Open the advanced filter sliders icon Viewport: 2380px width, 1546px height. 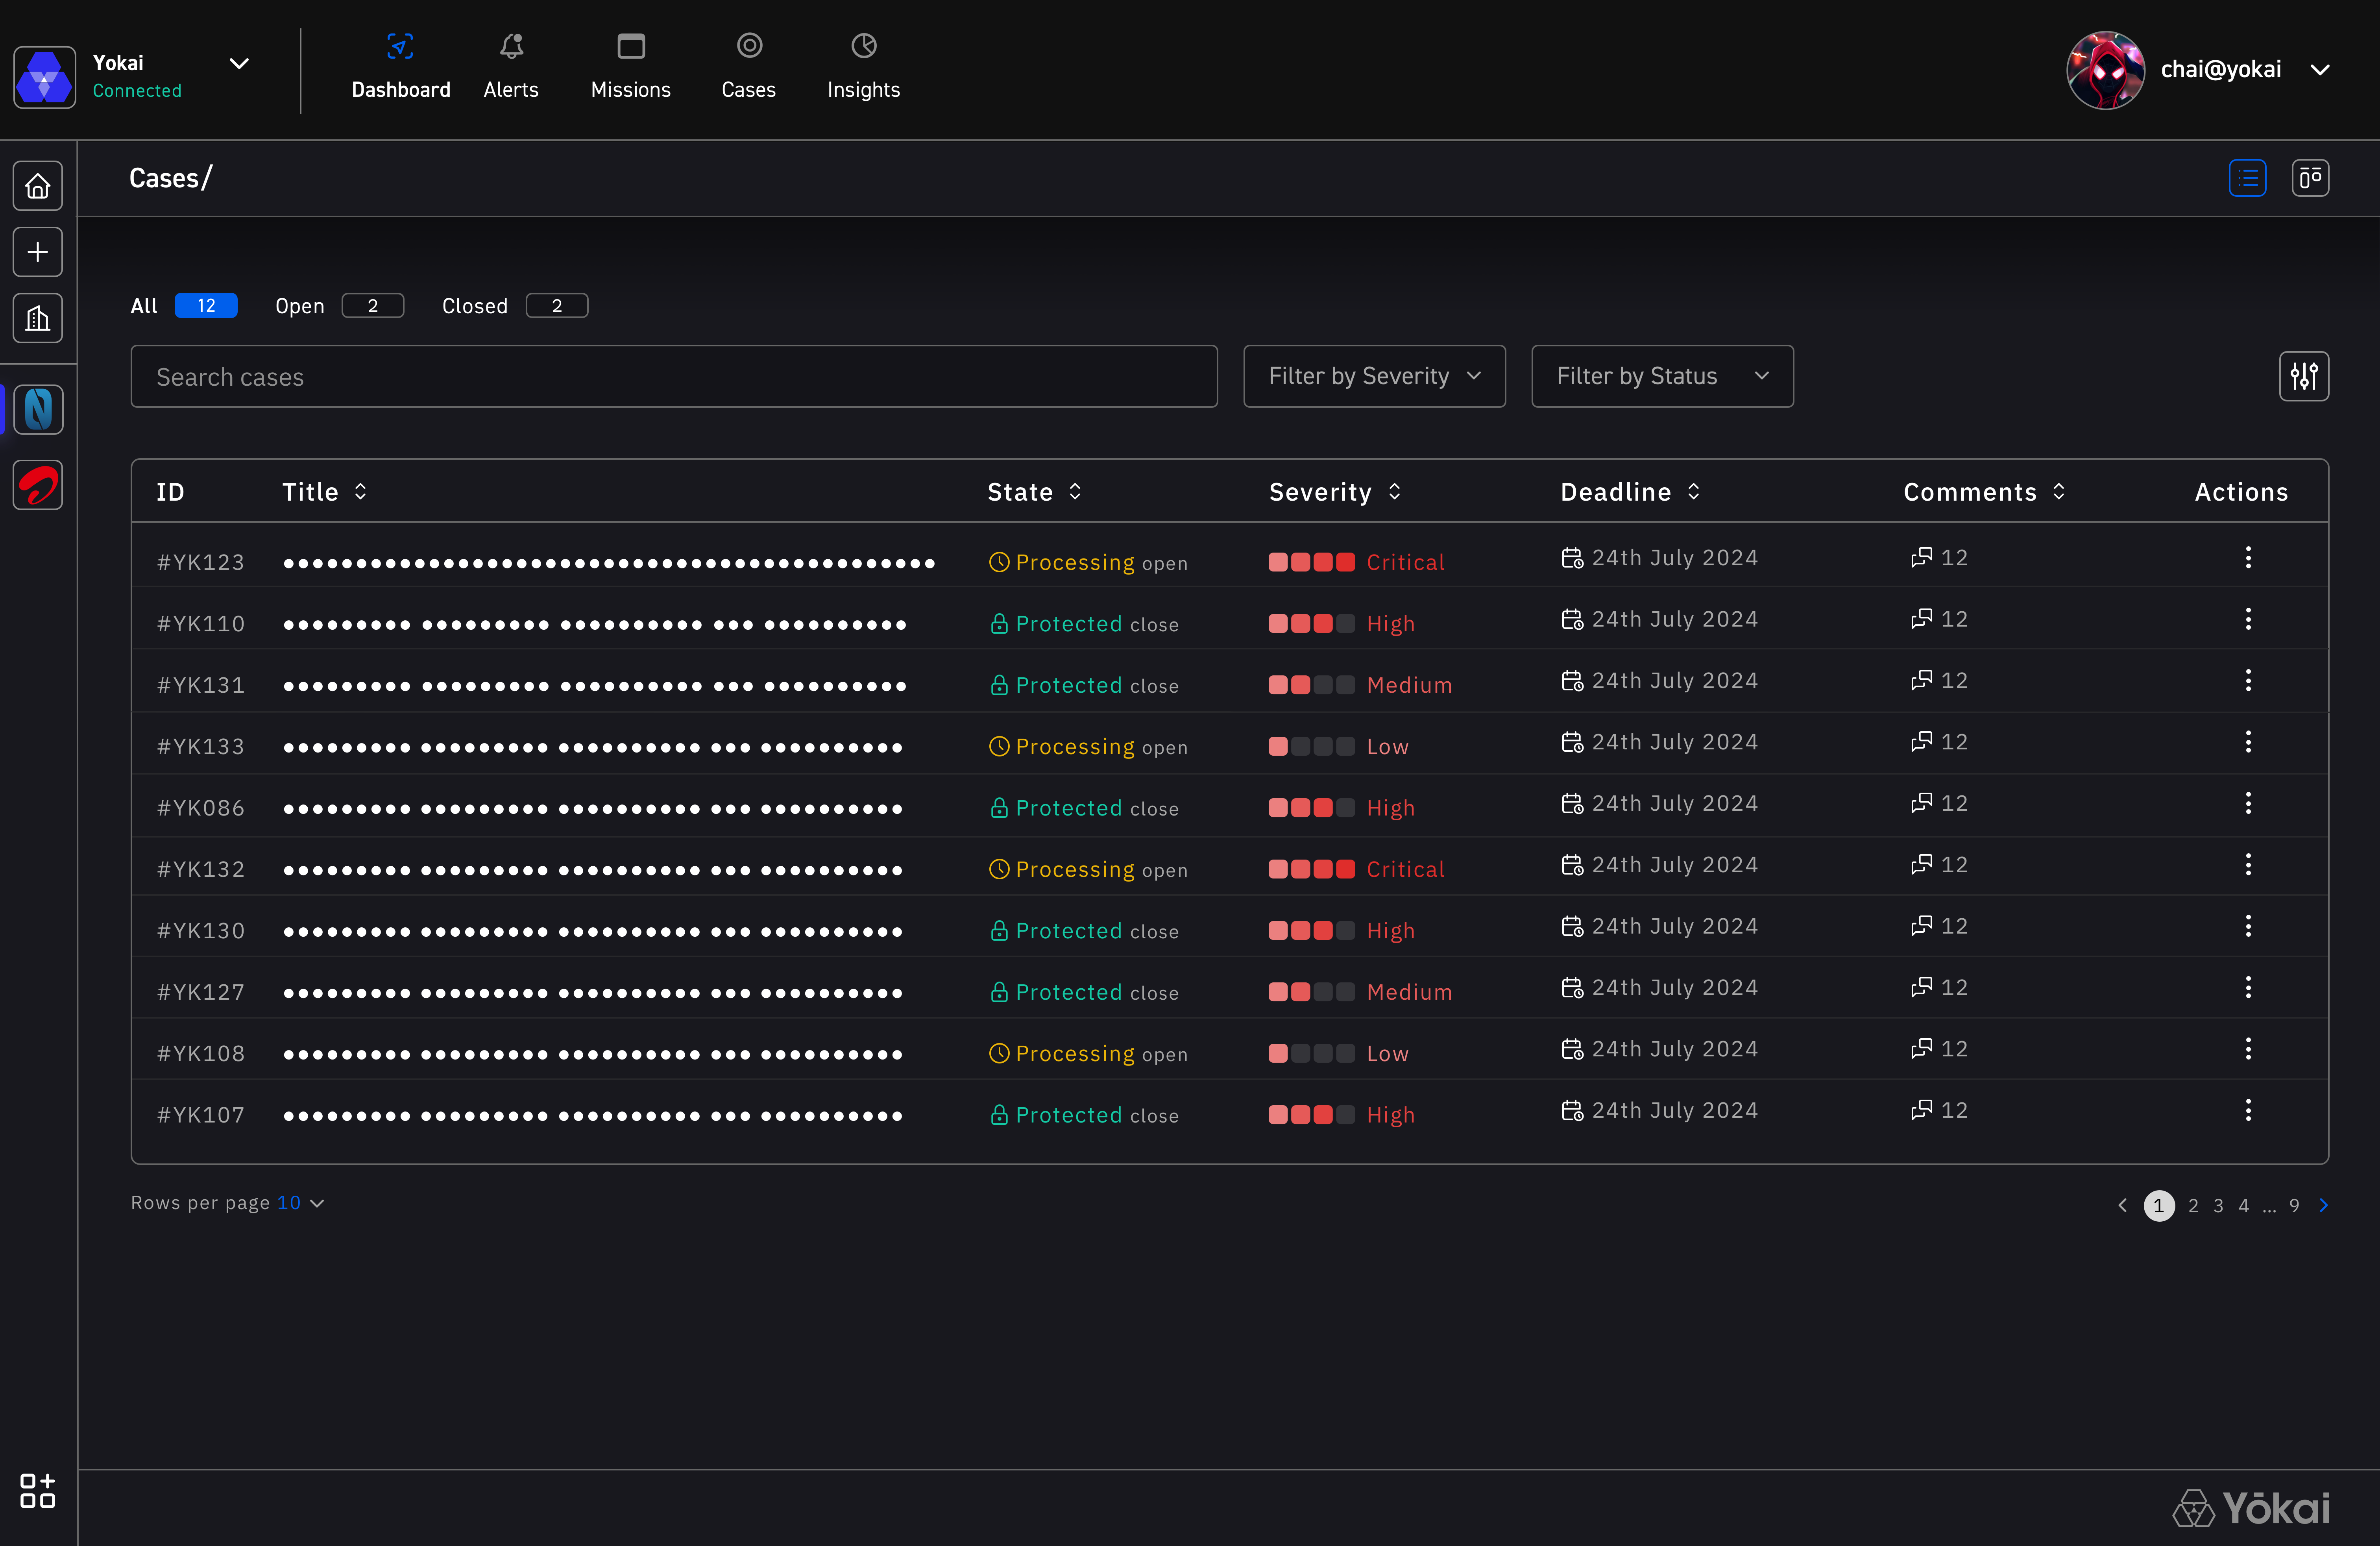pyautogui.click(x=2304, y=376)
